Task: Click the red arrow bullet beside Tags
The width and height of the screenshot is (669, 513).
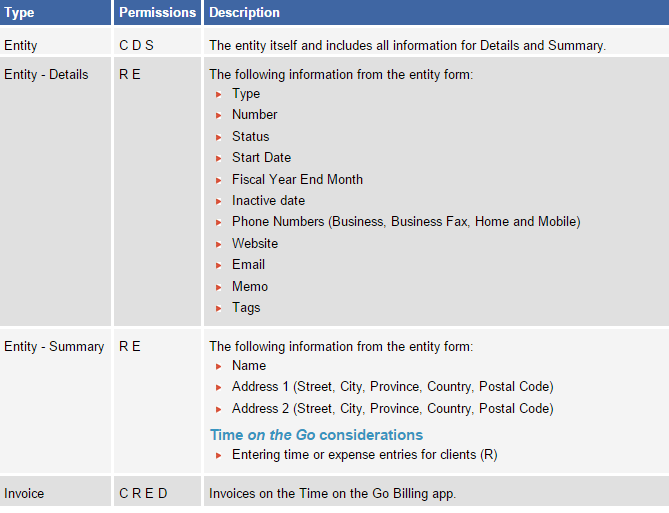Action: [219, 308]
